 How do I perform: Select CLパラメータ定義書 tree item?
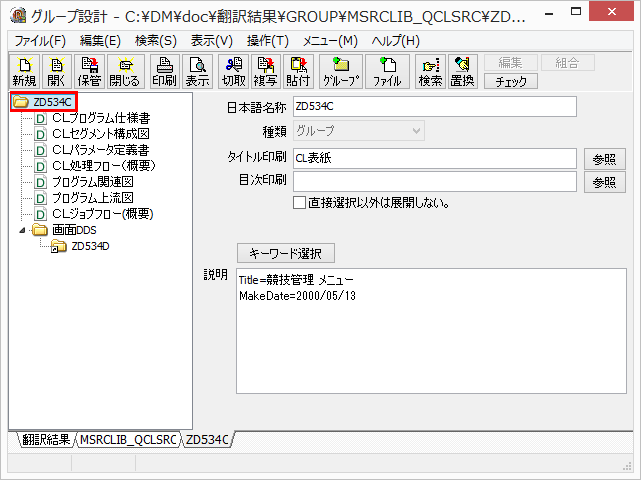tap(92, 150)
